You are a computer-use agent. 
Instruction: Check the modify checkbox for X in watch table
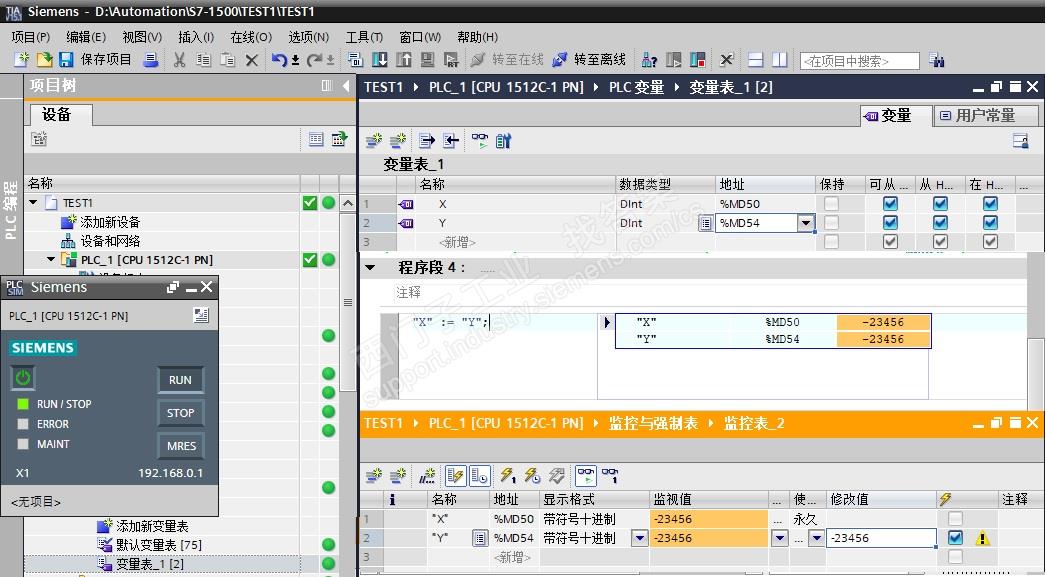click(x=955, y=518)
